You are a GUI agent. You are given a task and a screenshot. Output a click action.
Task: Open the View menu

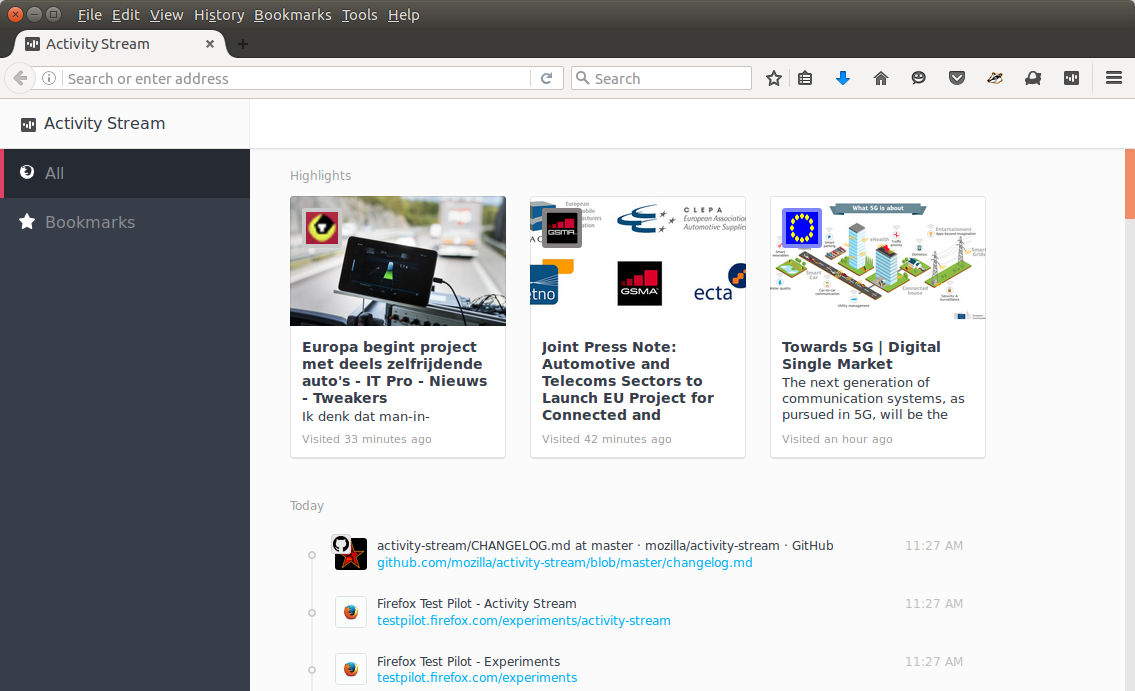coord(166,14)
